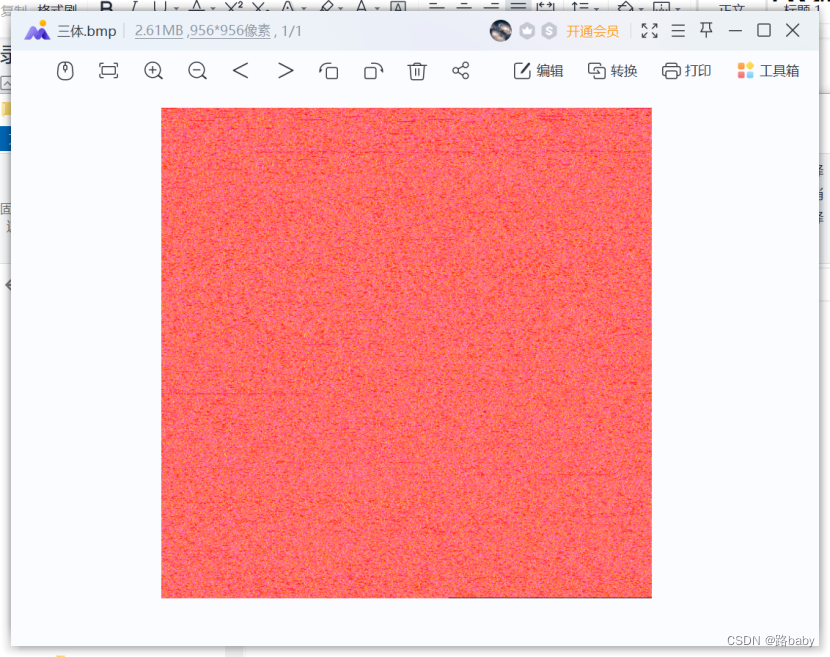The height and width of the screenshot is (657, 830).
Task: Open the 工具箱 toolbox
Action: (x=768, y=70)
